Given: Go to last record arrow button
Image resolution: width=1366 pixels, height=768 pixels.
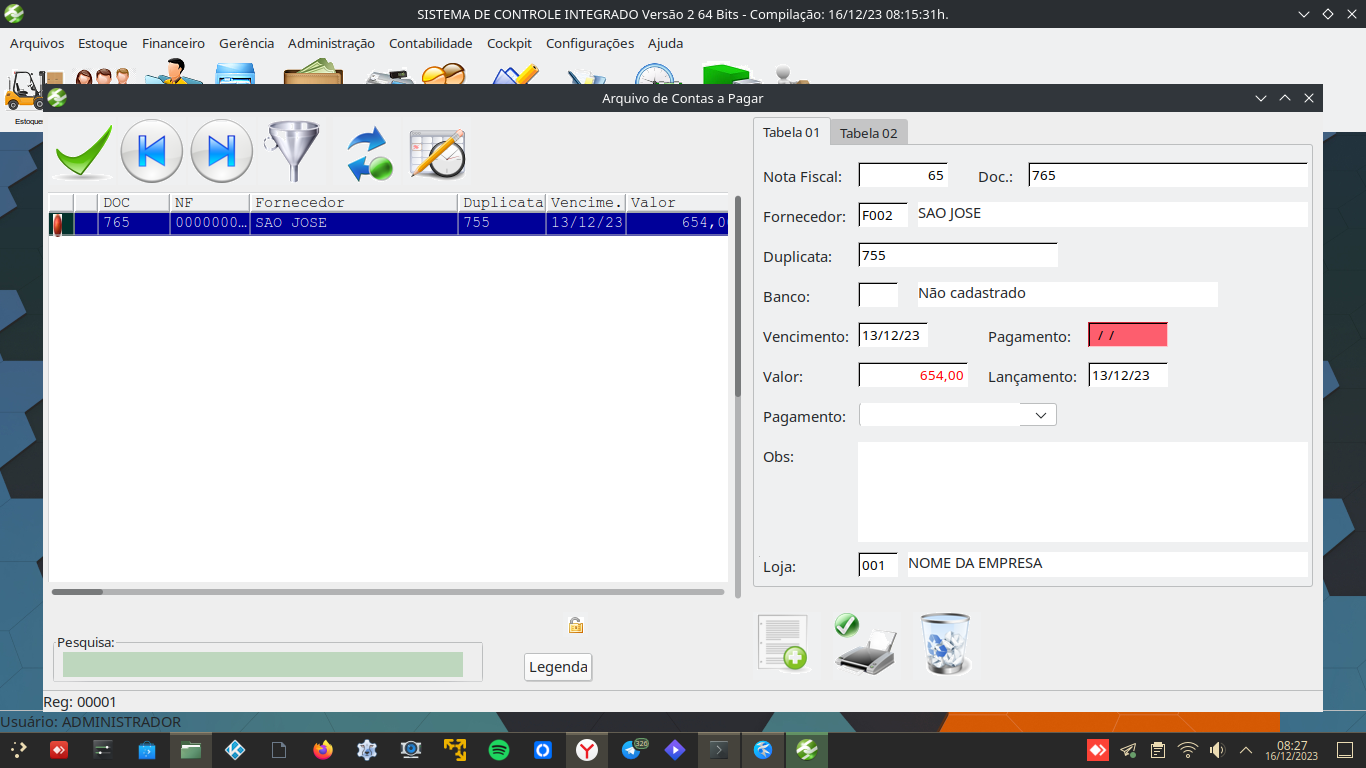Looking at the screenshot, I should (x=221, y=152).
